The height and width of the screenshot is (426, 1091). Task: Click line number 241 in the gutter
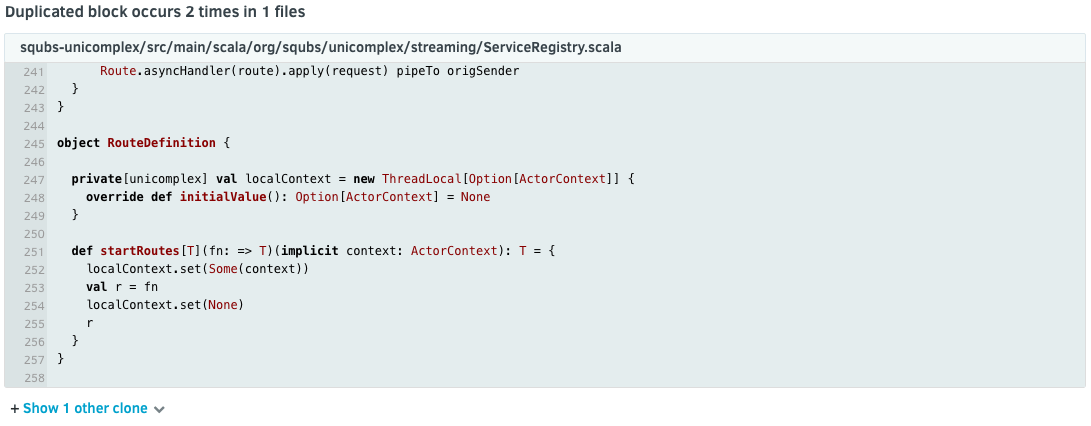coord(33,72)
